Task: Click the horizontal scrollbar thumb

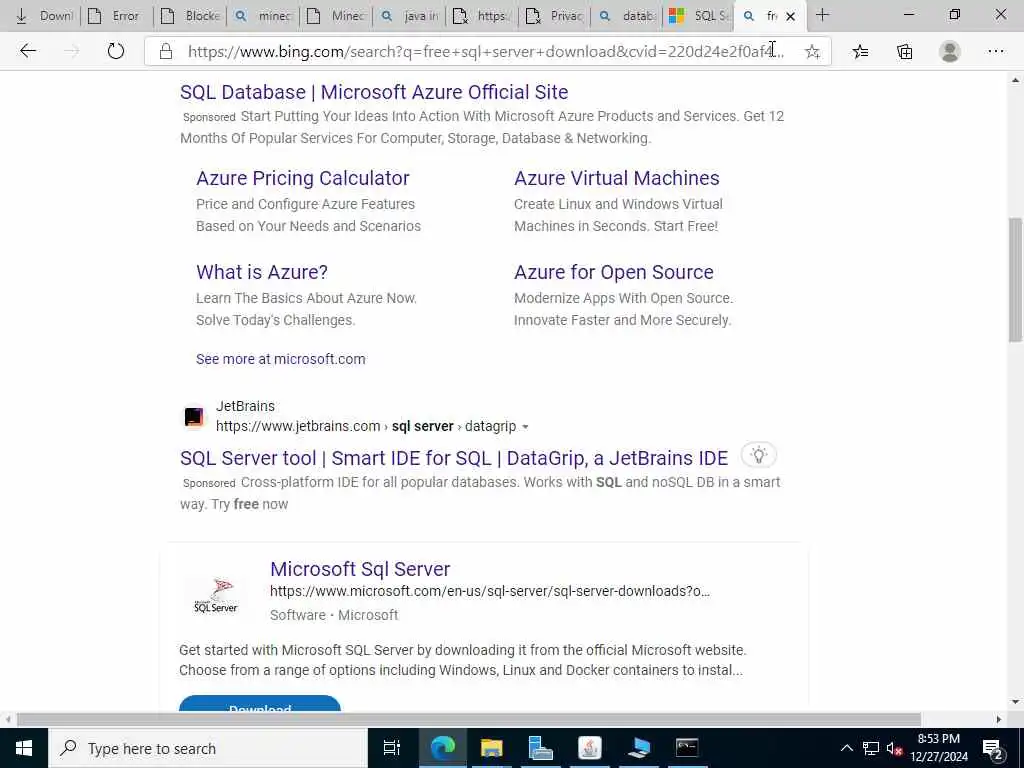Action: point(468,720)
